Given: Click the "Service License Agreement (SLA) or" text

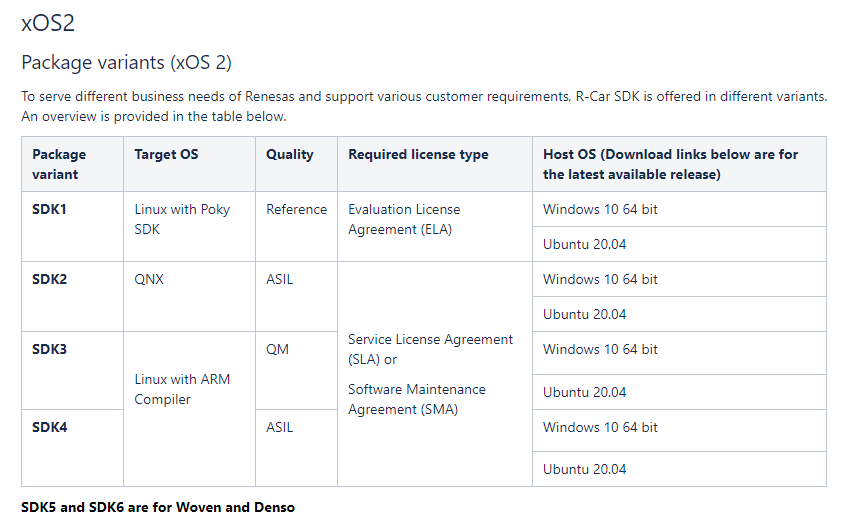Looking at the screenshot, I should [430, 349].
